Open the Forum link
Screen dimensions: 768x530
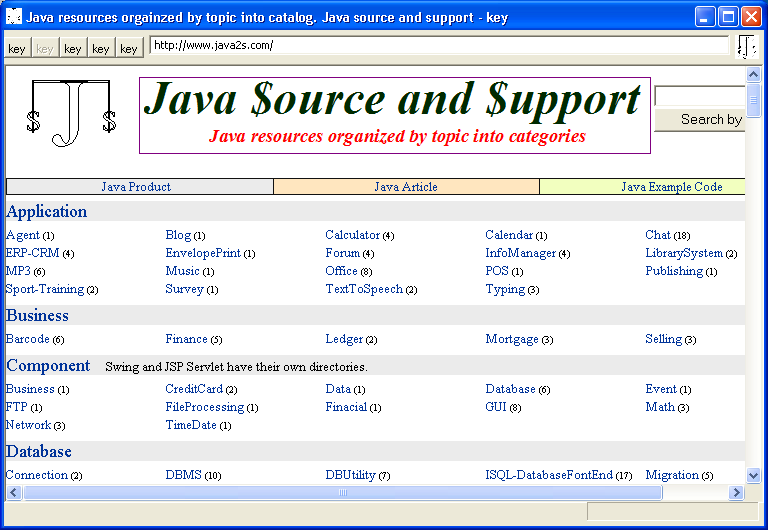[343, 253]
